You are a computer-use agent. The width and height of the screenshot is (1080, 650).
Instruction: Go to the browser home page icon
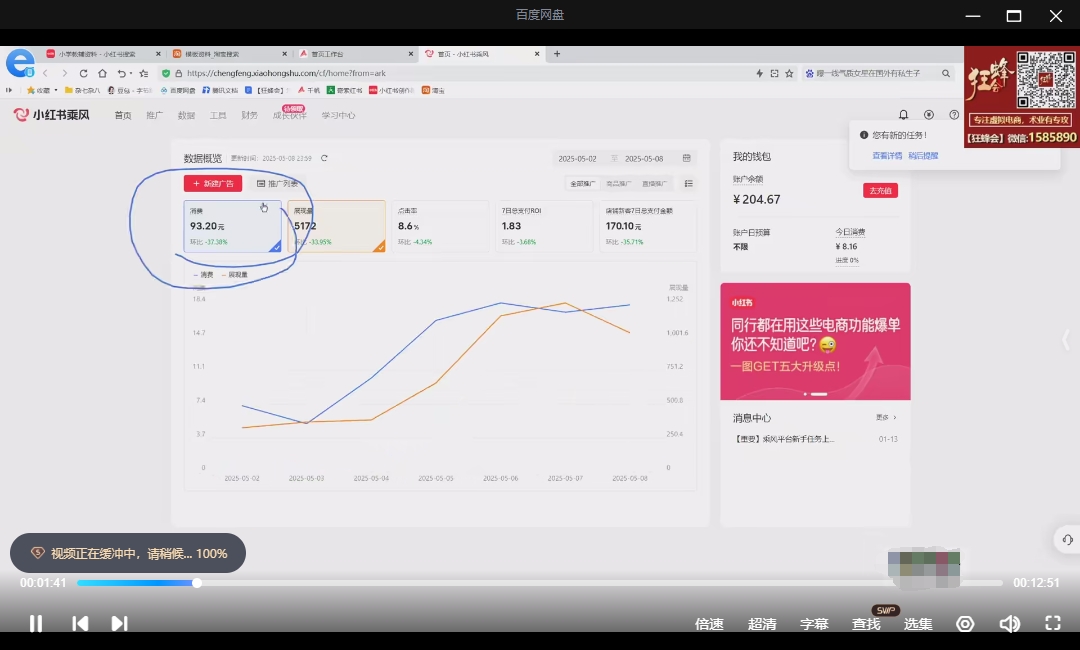click(x=102, y=73)
